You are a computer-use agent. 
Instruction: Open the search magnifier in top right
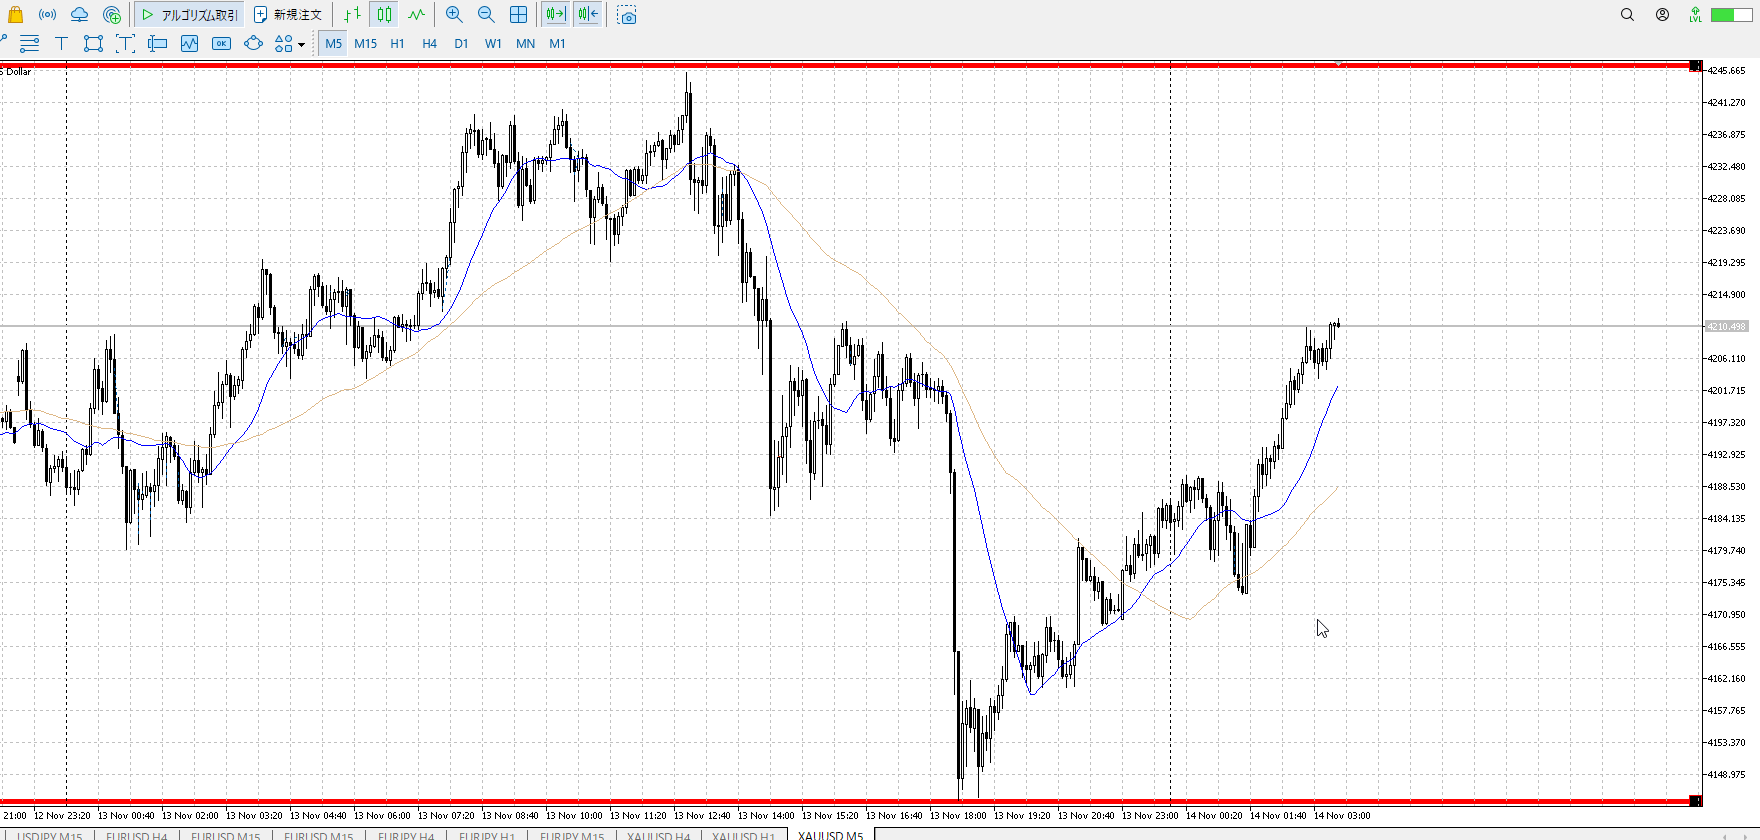pyautogui.click(x=1627, y=15)
